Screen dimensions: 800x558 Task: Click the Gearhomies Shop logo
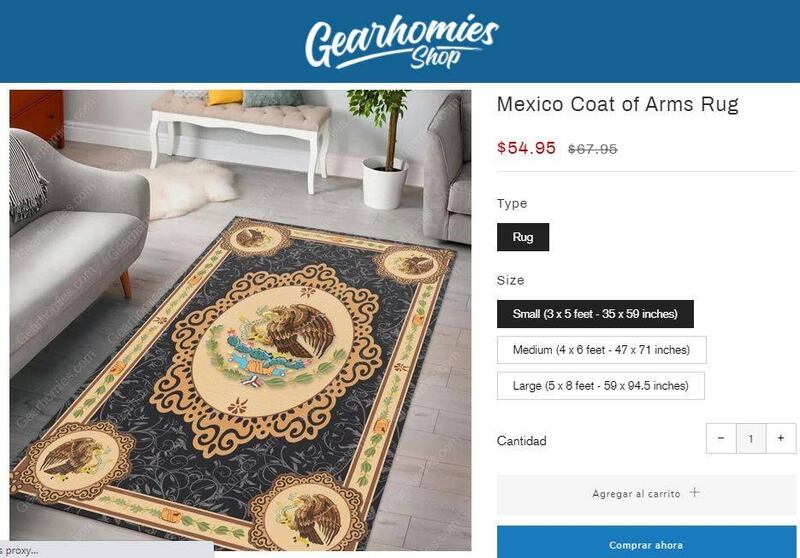pyautogui.click(x=402, y=42)
